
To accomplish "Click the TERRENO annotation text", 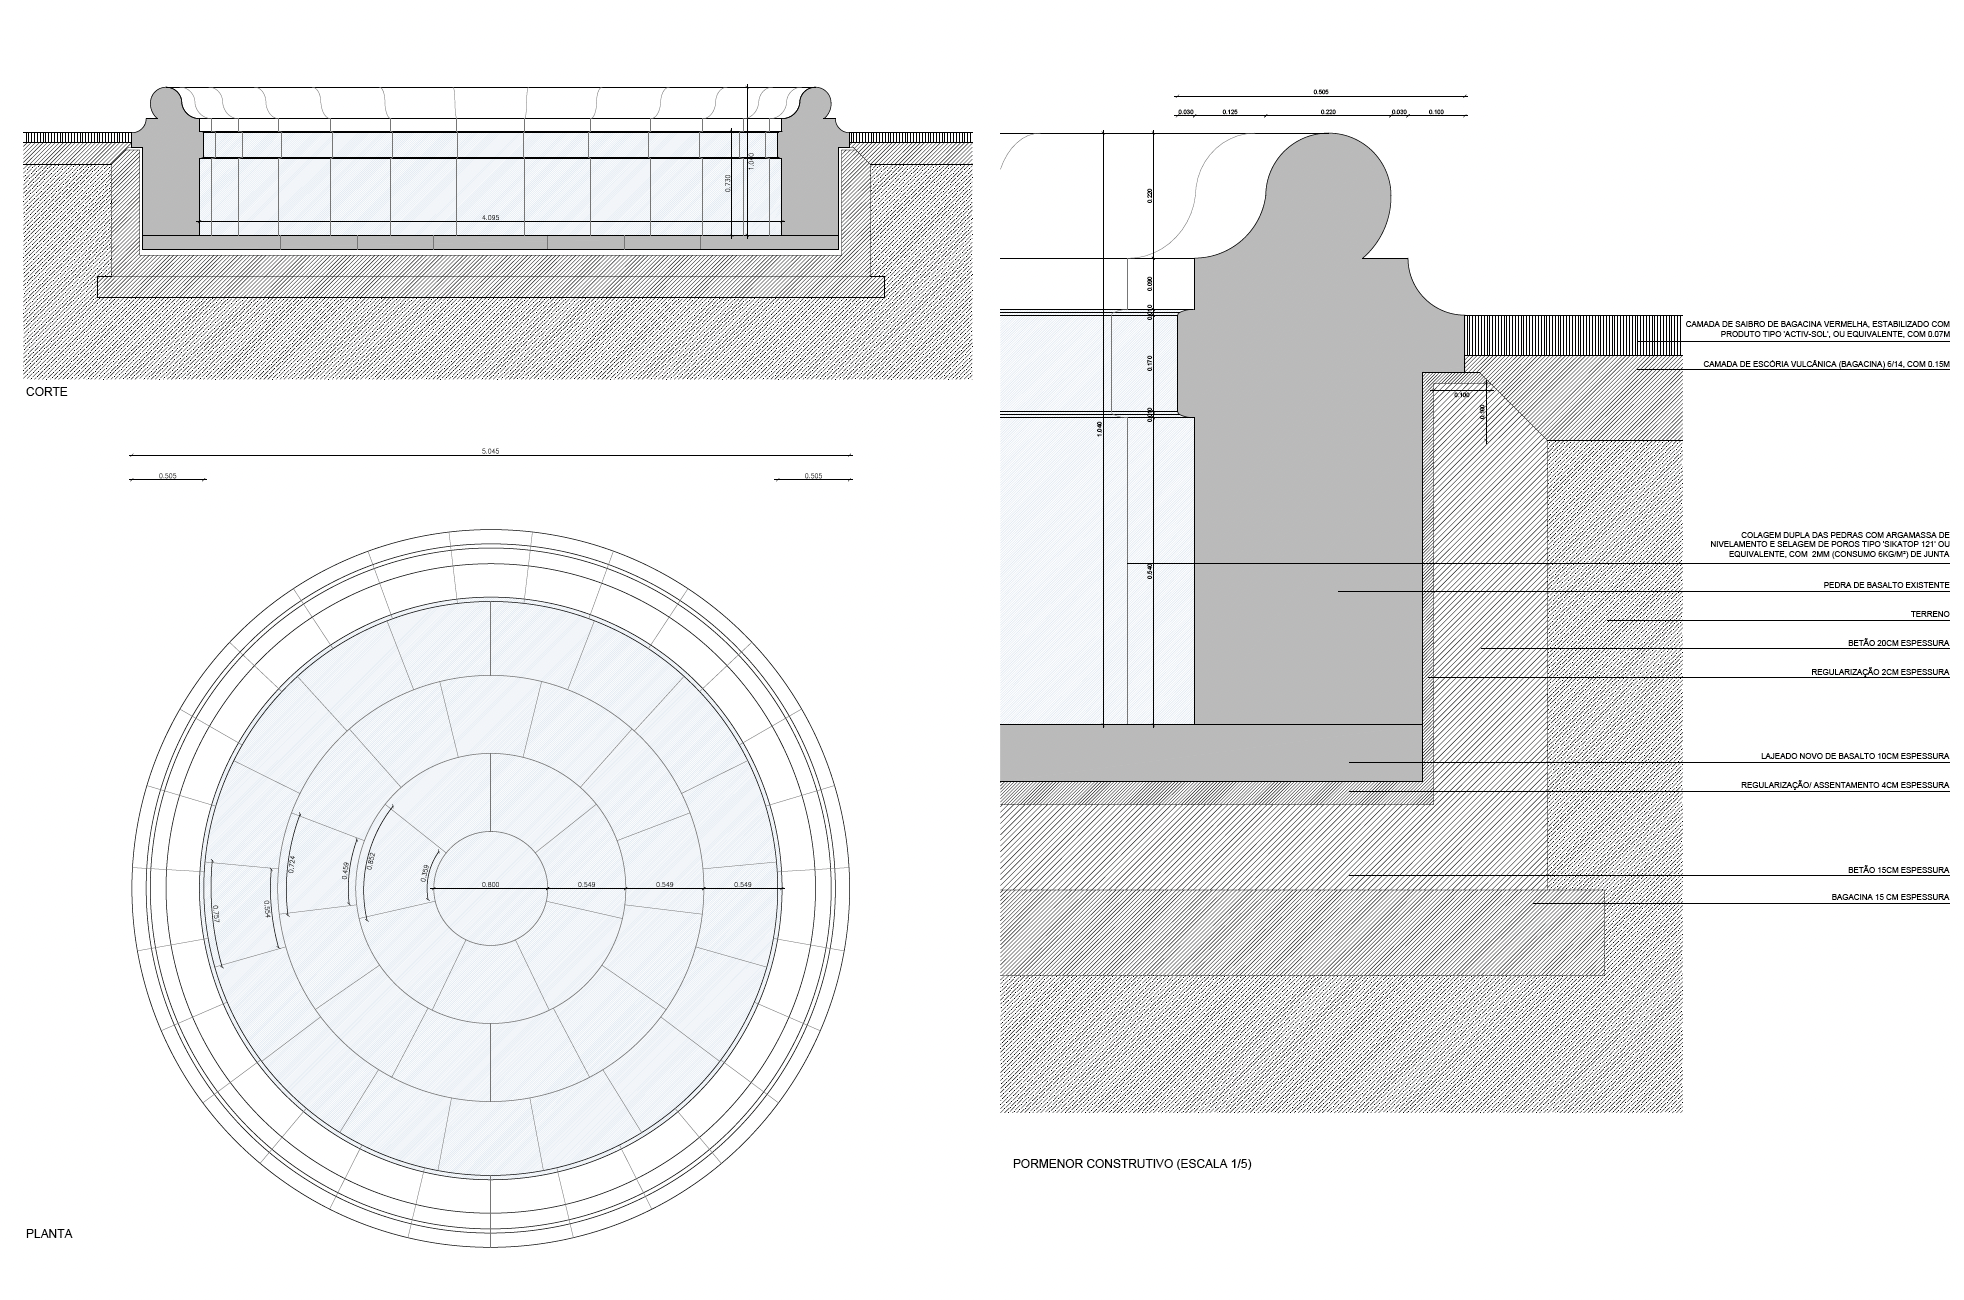I will click(x=1929, y=614).
